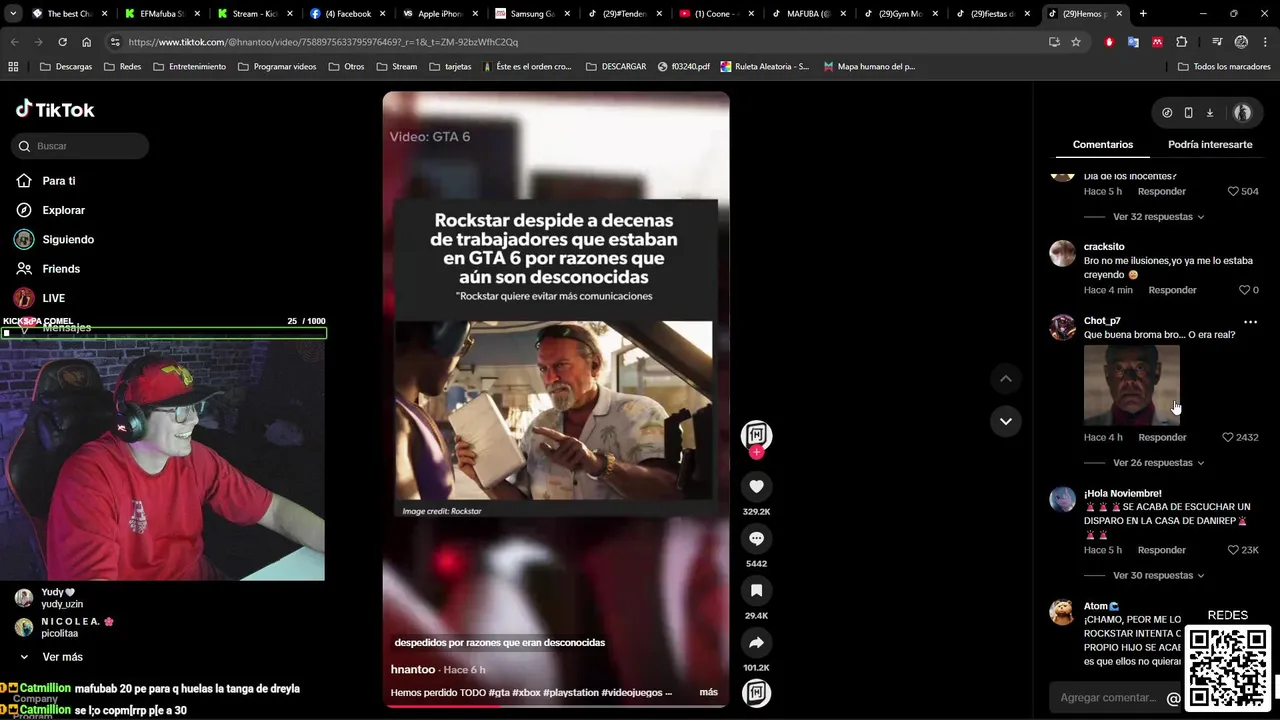
Task: Expand Ver más in followed accounts
Action: (62, 657)
